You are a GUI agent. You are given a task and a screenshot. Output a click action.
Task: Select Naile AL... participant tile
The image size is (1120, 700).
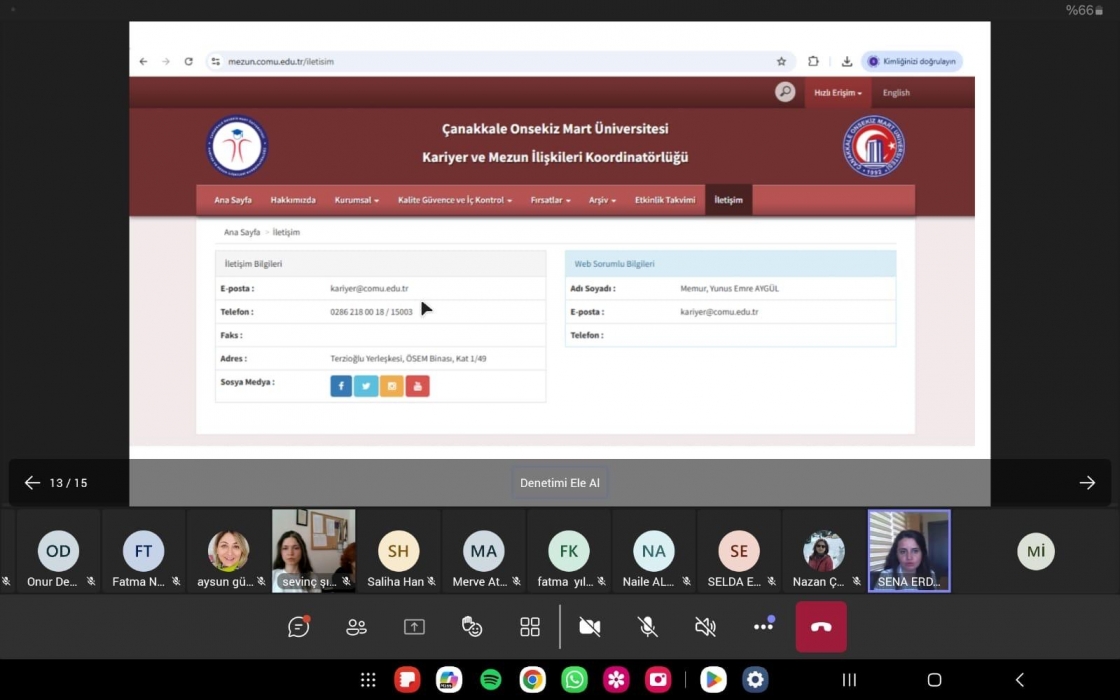coord(654,551)
